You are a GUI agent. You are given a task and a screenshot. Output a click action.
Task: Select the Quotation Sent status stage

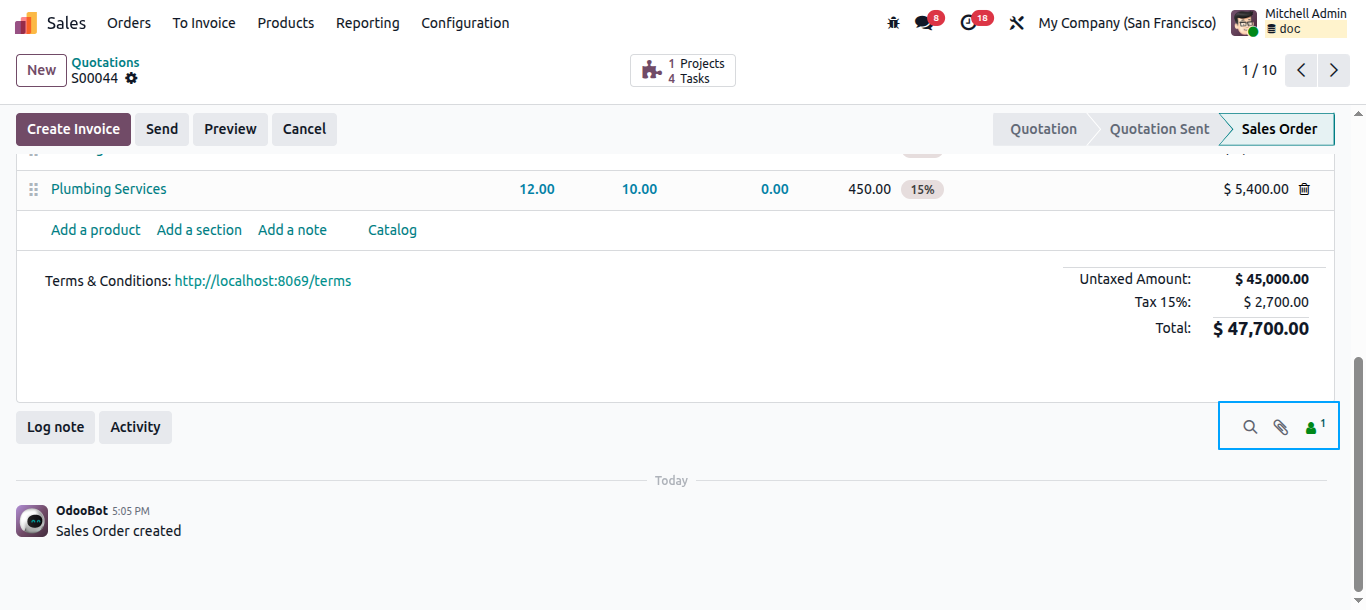1159,129
